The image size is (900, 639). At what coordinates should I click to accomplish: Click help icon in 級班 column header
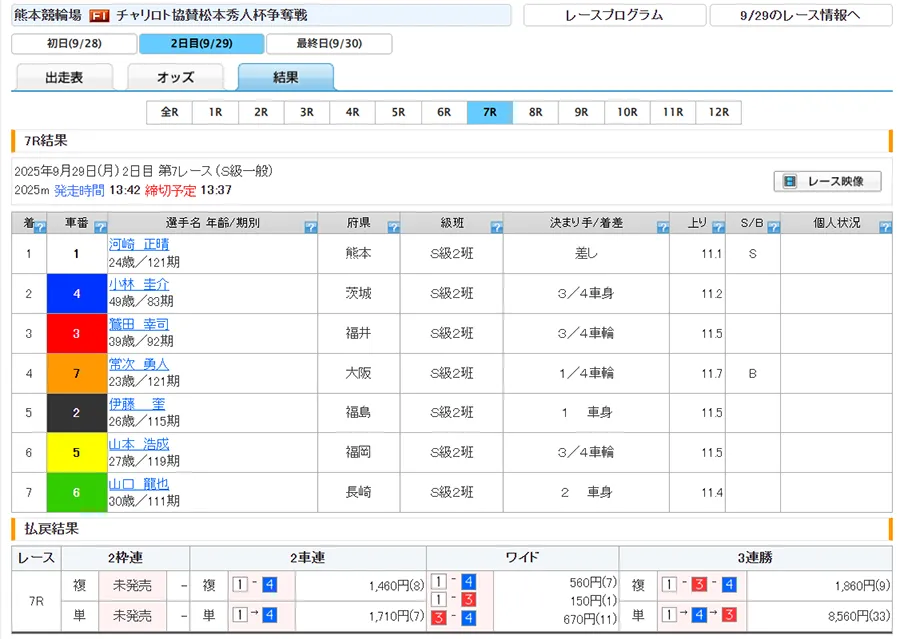coord(495,228)
